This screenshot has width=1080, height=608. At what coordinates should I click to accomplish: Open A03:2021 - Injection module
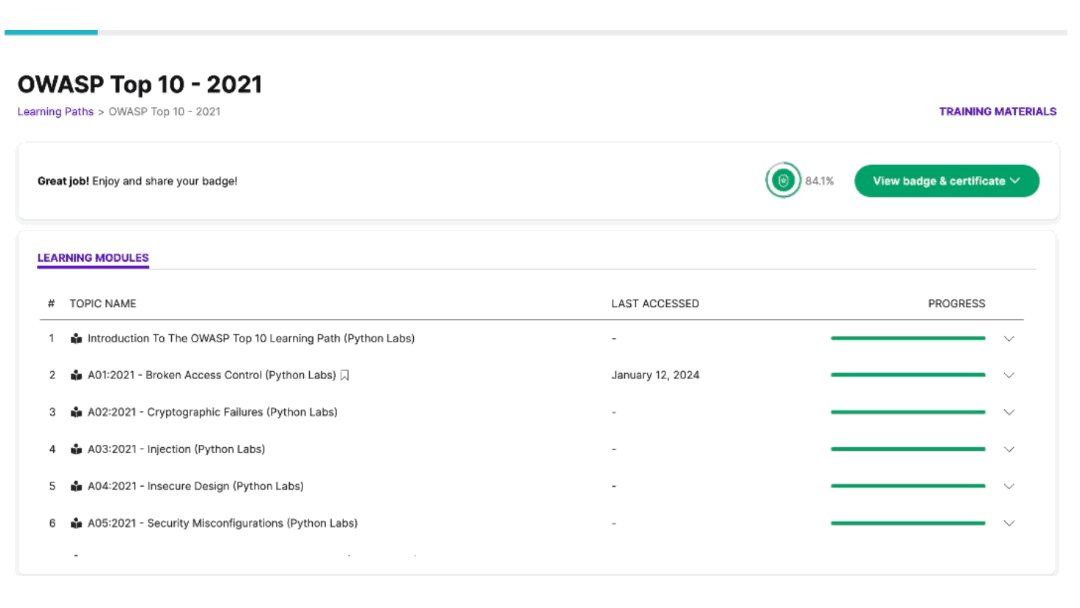tap(176, 450)
